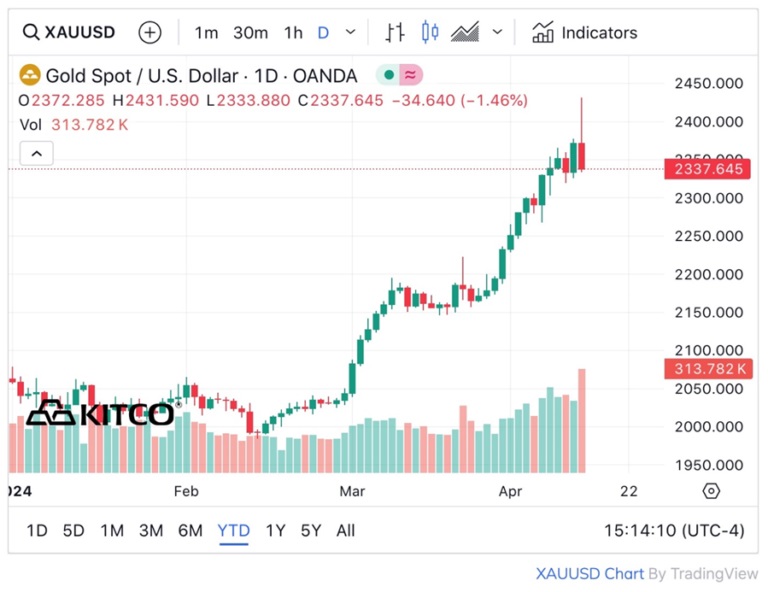The image size is (768, 592).
Task: Click the 2337.645 price label
Action: tap(705, 169)
